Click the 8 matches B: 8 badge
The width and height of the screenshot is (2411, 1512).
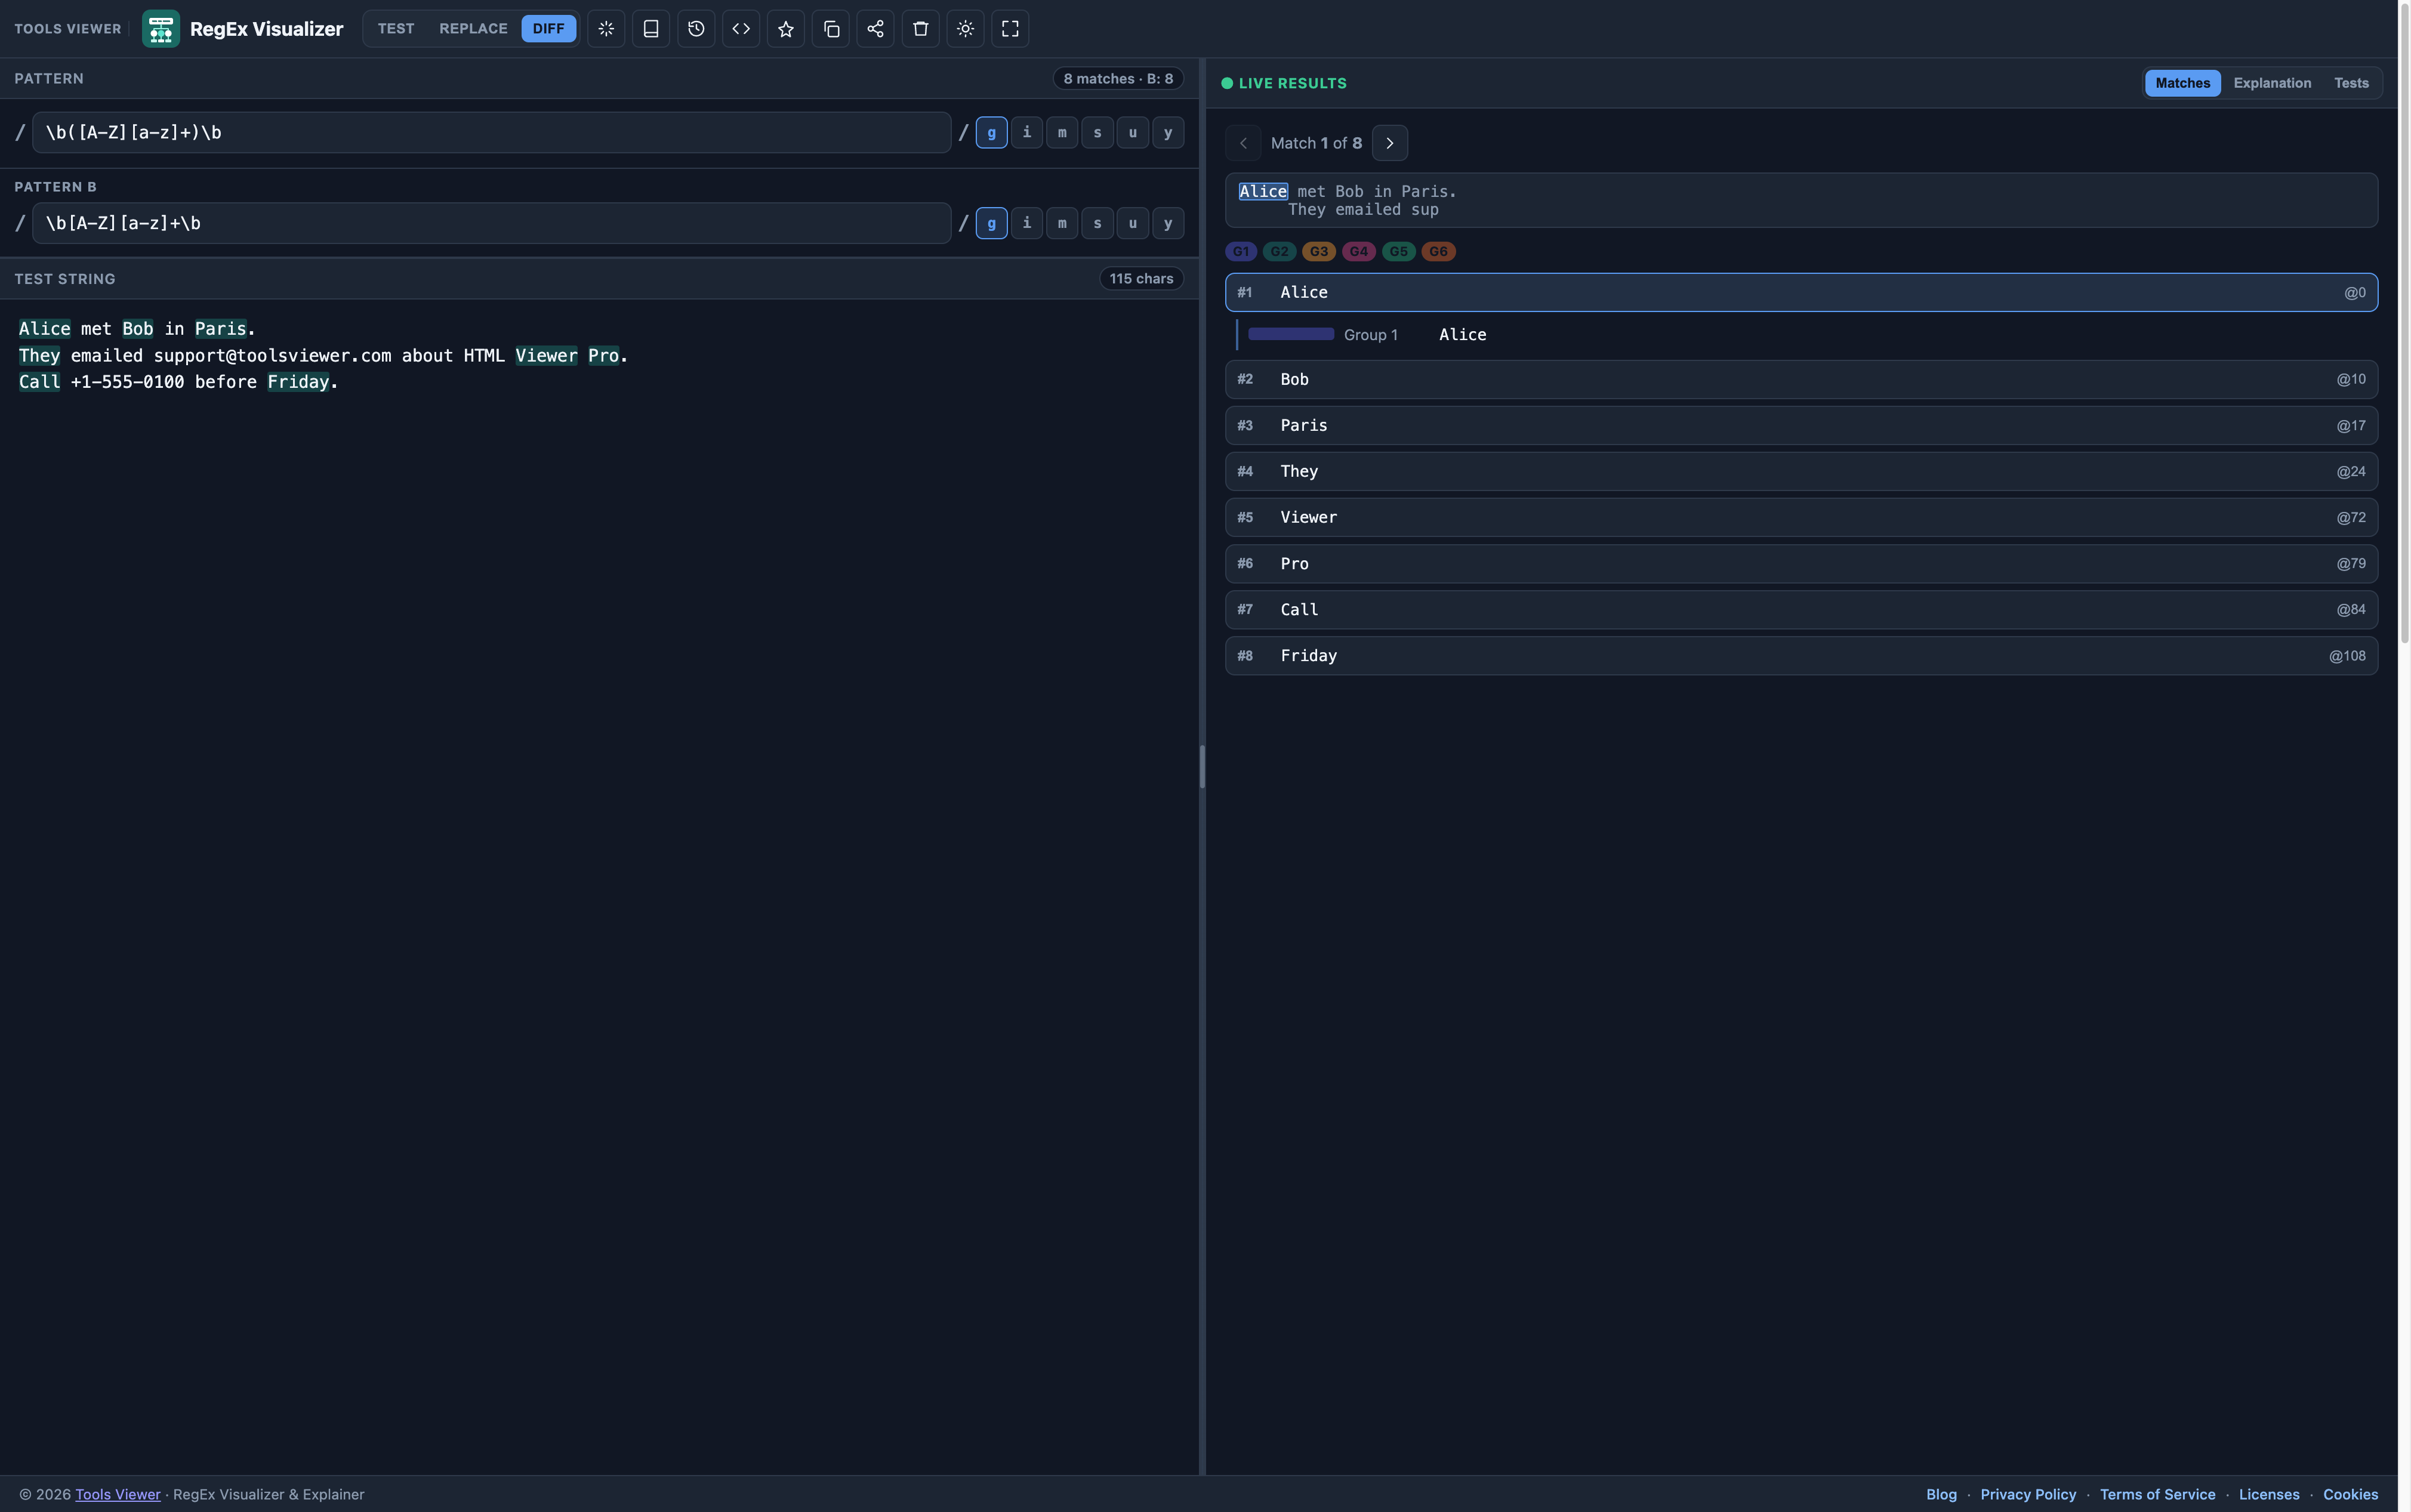[1118, 78]
